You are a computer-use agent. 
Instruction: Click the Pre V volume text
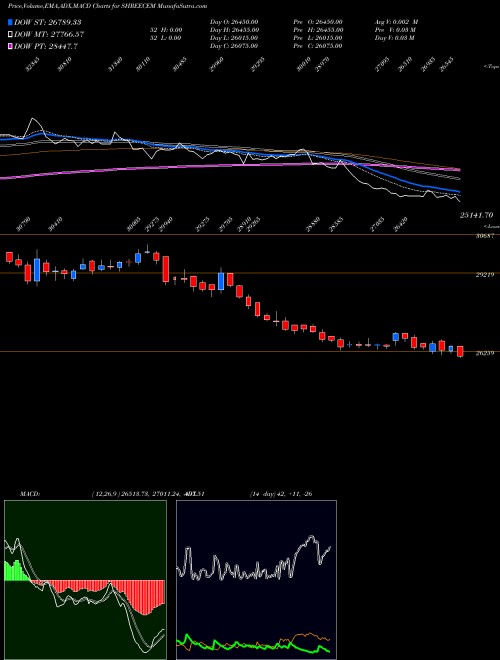click(x=395, y=30)
